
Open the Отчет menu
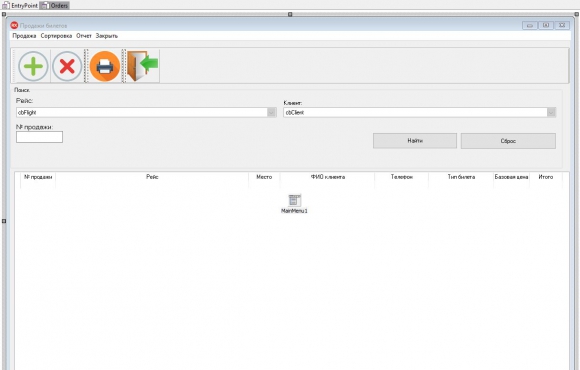coord(84,36)
